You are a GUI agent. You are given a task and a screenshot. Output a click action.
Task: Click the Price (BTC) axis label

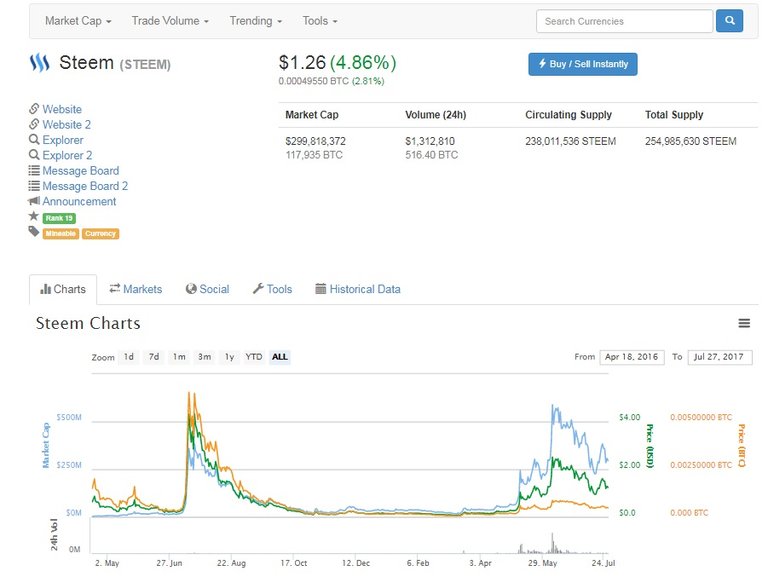click(x=742, y=446)
